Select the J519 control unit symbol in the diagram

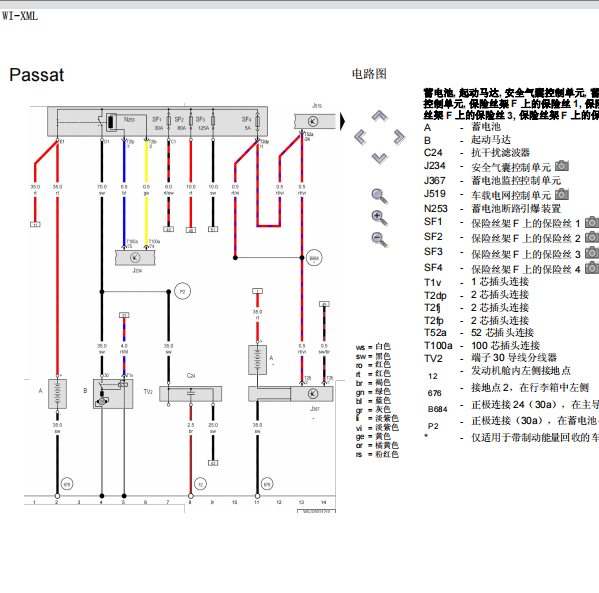click(314, 122)
